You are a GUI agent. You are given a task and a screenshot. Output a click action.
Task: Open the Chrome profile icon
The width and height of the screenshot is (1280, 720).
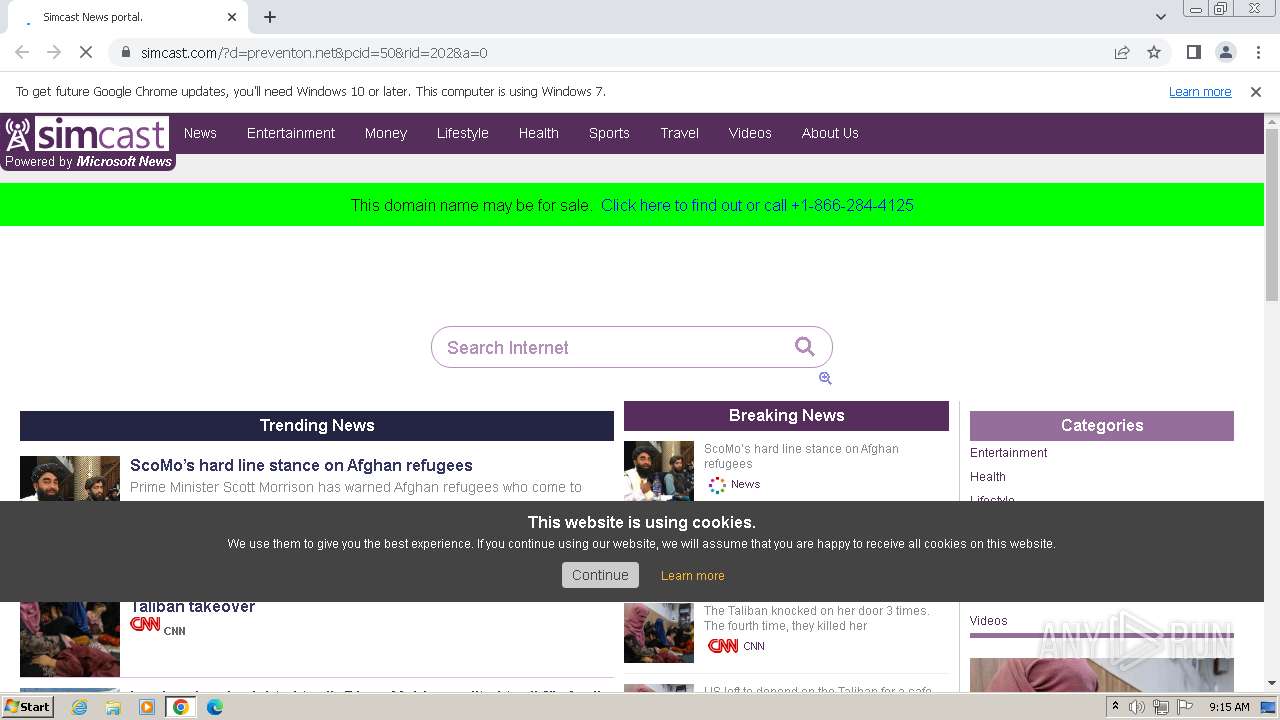[1226, 52]
